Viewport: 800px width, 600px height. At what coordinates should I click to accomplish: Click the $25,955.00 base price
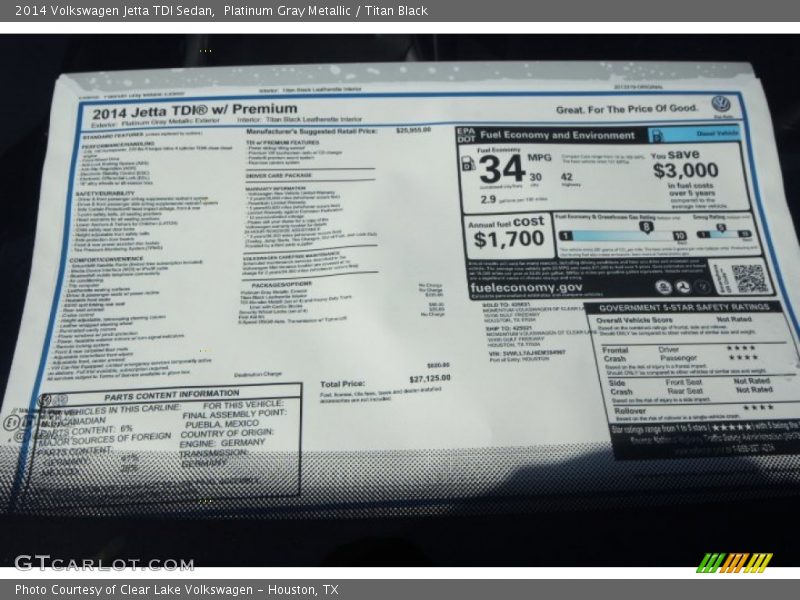pyautogui.click(x=413, y=130)
